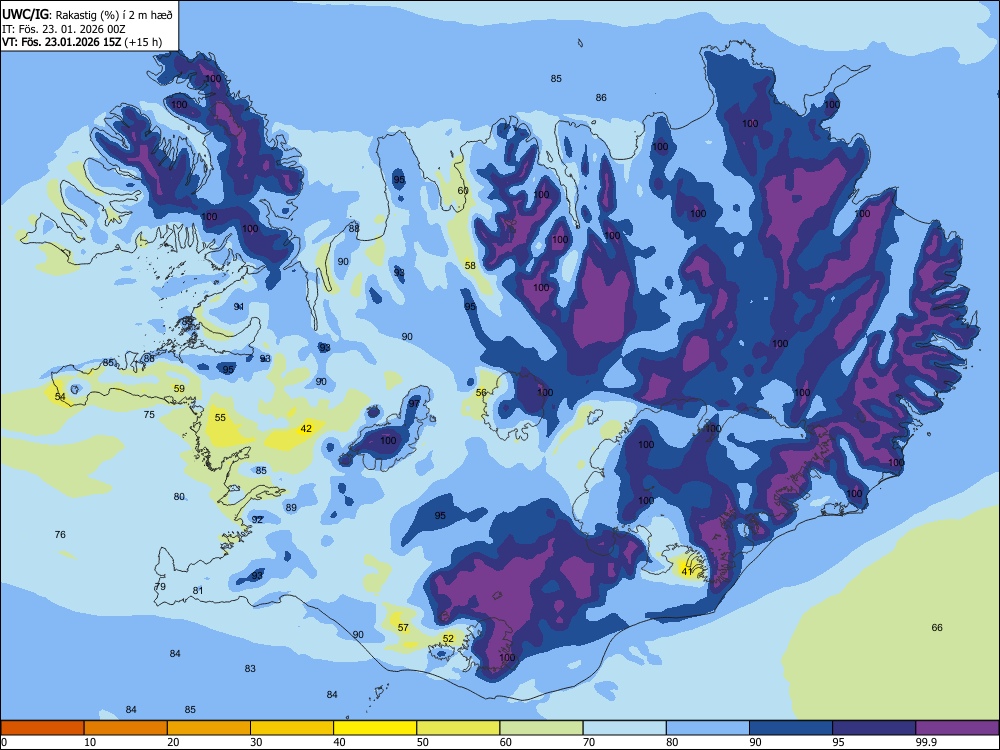Click the '40' legend tick label
The height and width of the screenshot is (750, 1000).
point(340,742)
